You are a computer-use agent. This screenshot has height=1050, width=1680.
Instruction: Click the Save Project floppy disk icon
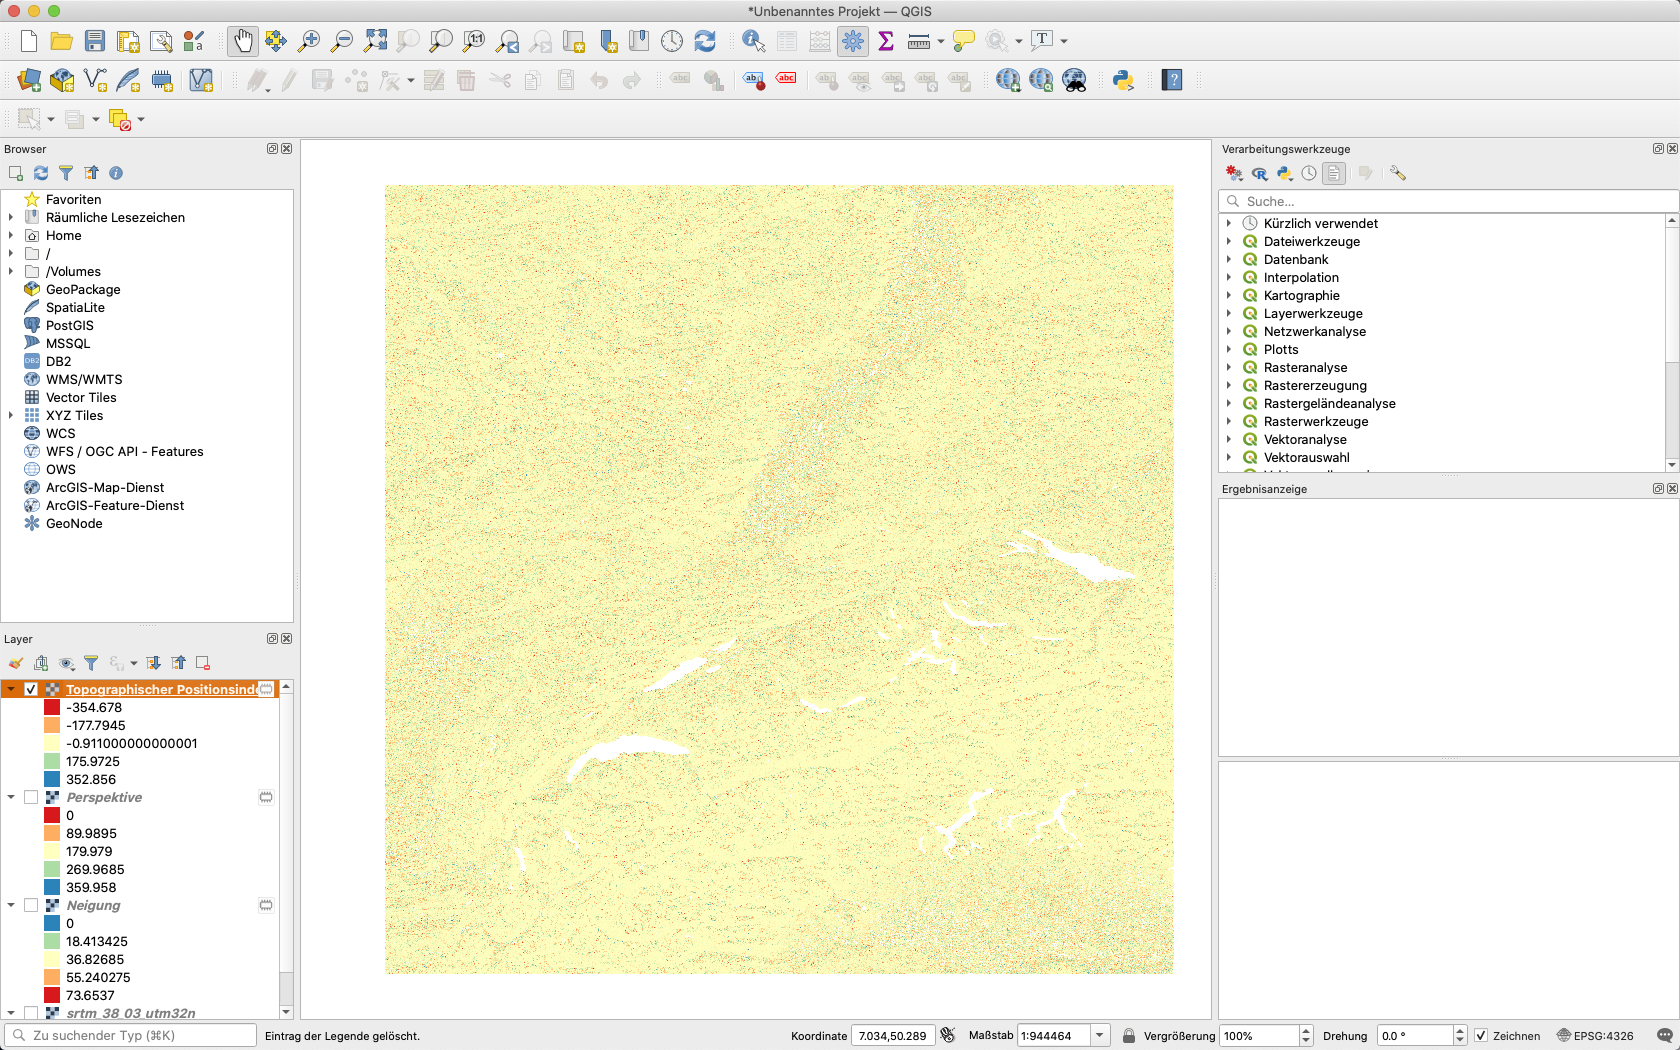point(95,41)
